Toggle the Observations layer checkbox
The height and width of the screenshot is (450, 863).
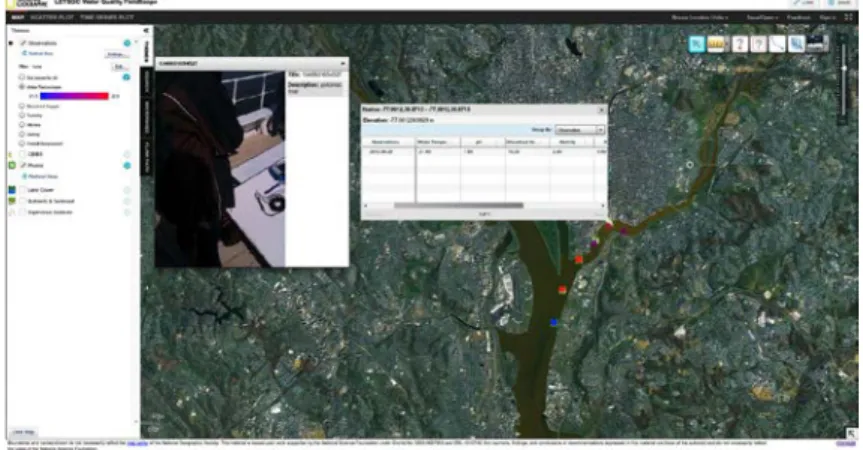[23, 43]
